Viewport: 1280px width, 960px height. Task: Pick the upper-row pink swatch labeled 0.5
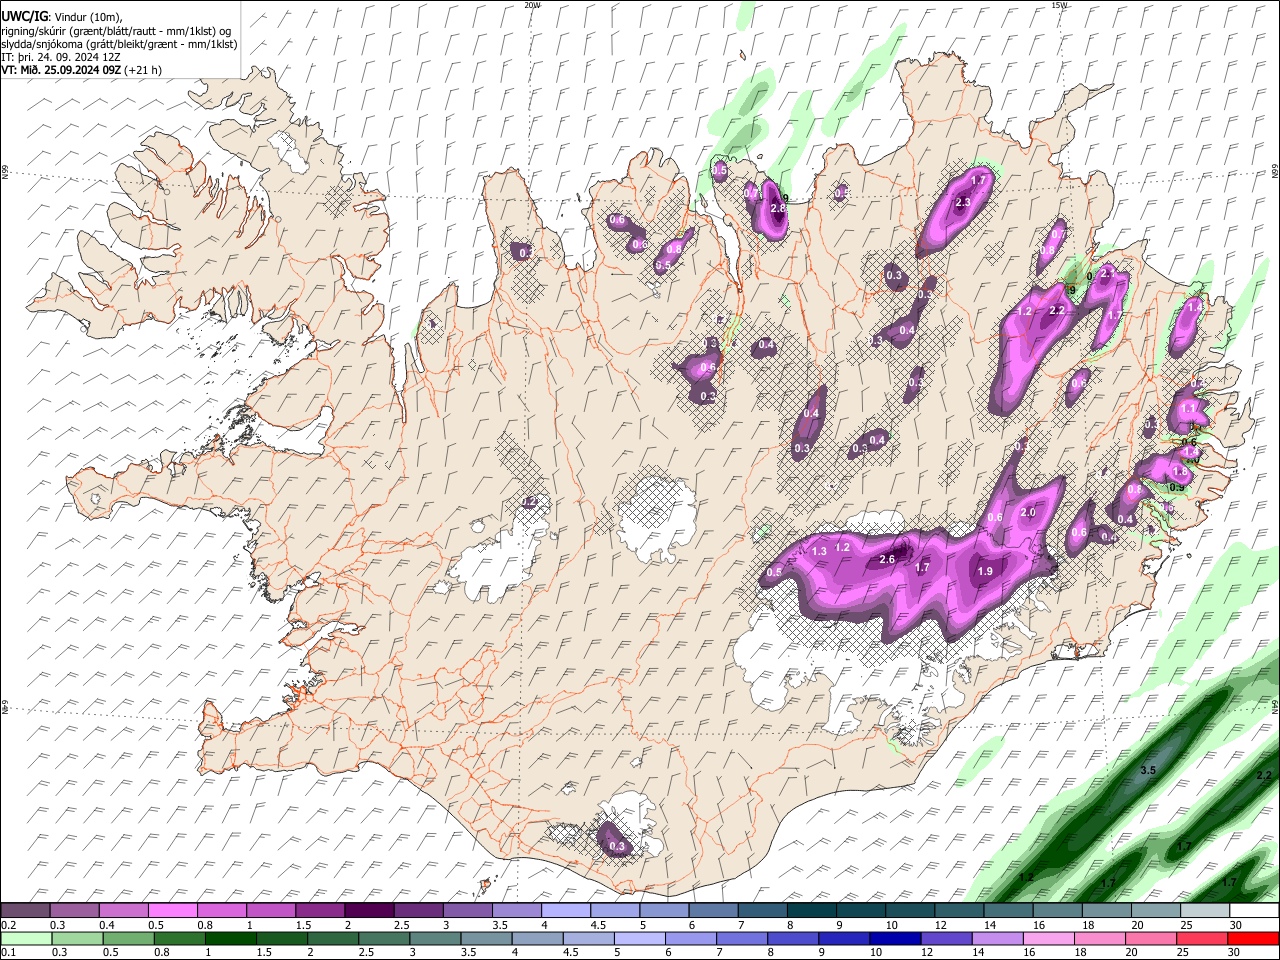[173, 911]
